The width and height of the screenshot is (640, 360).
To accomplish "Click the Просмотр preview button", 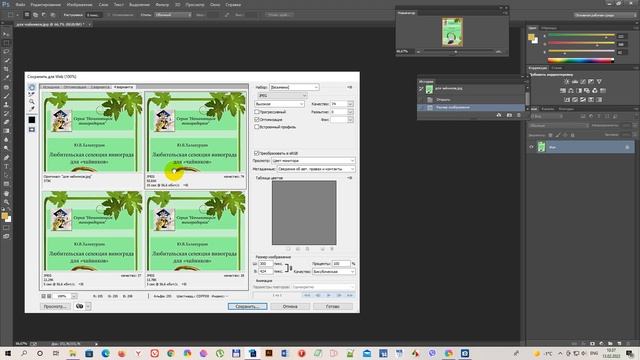I will coord(55,306).
